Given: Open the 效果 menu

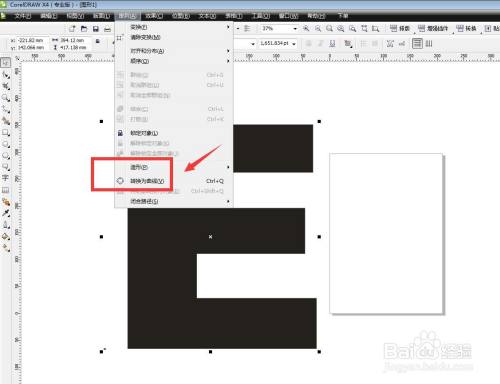Looking at the screenshot, I should tap(154, 16).
